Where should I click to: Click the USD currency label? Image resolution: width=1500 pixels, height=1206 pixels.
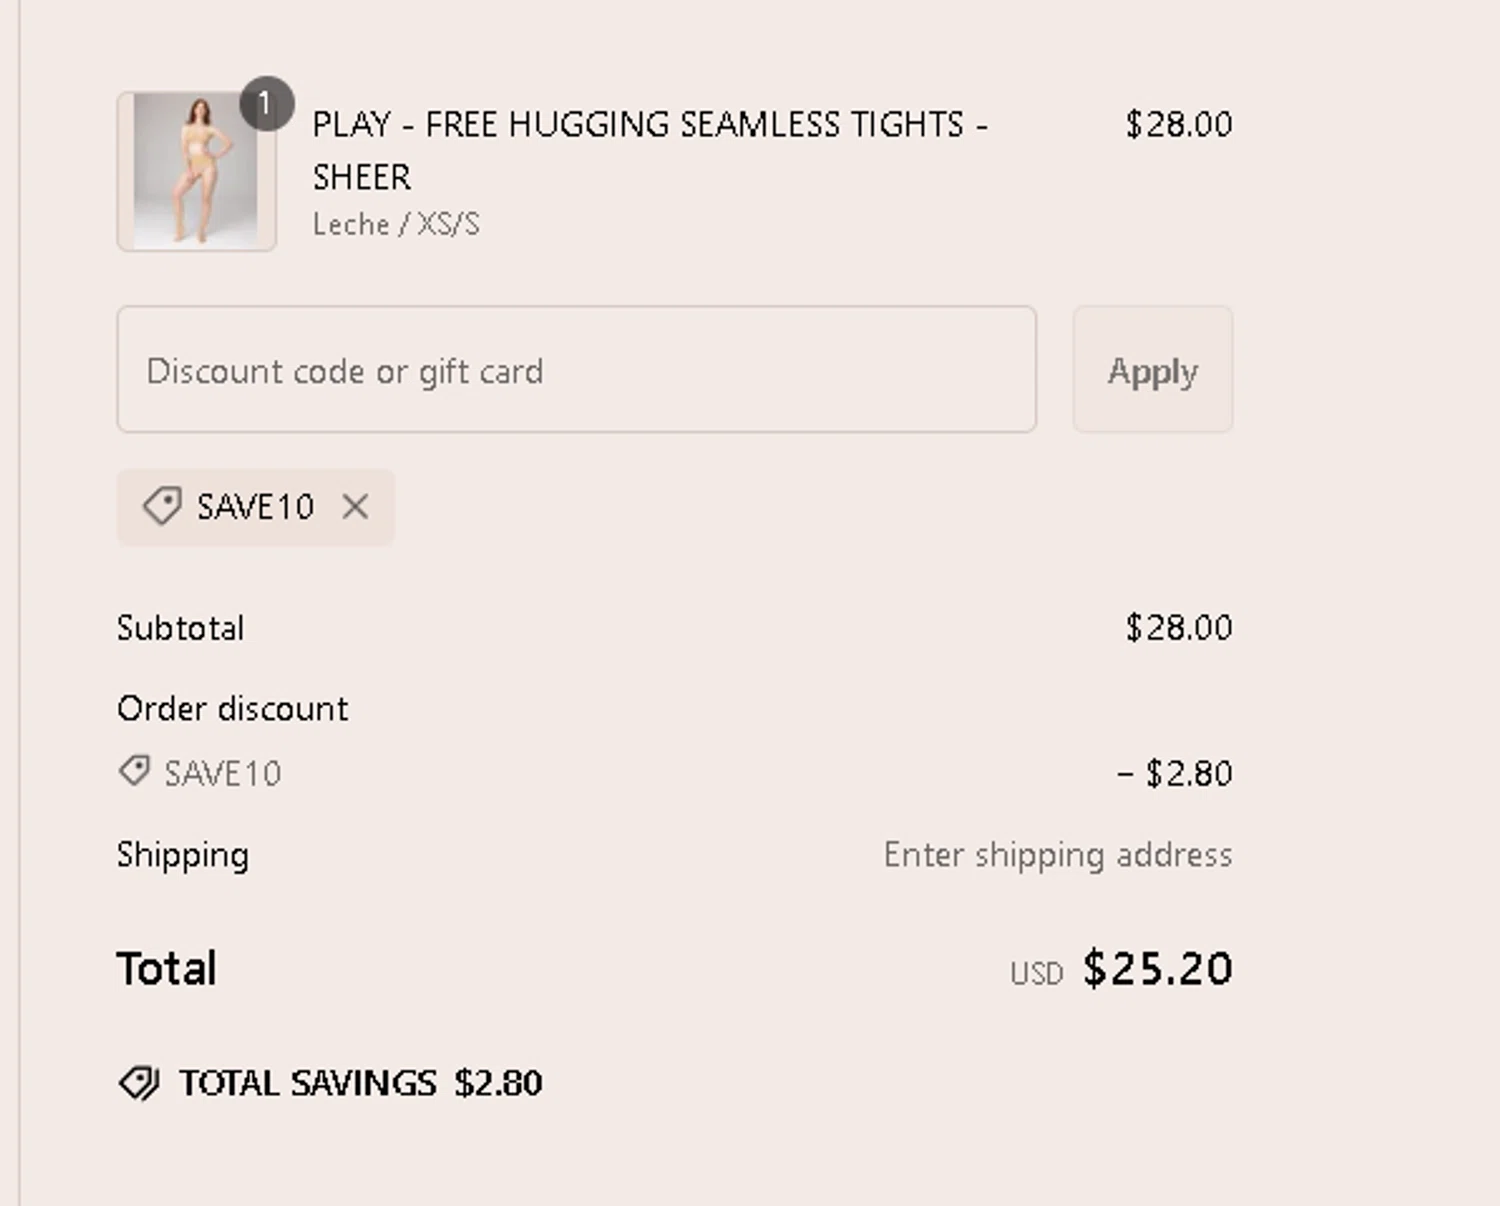pos(1036,973)
